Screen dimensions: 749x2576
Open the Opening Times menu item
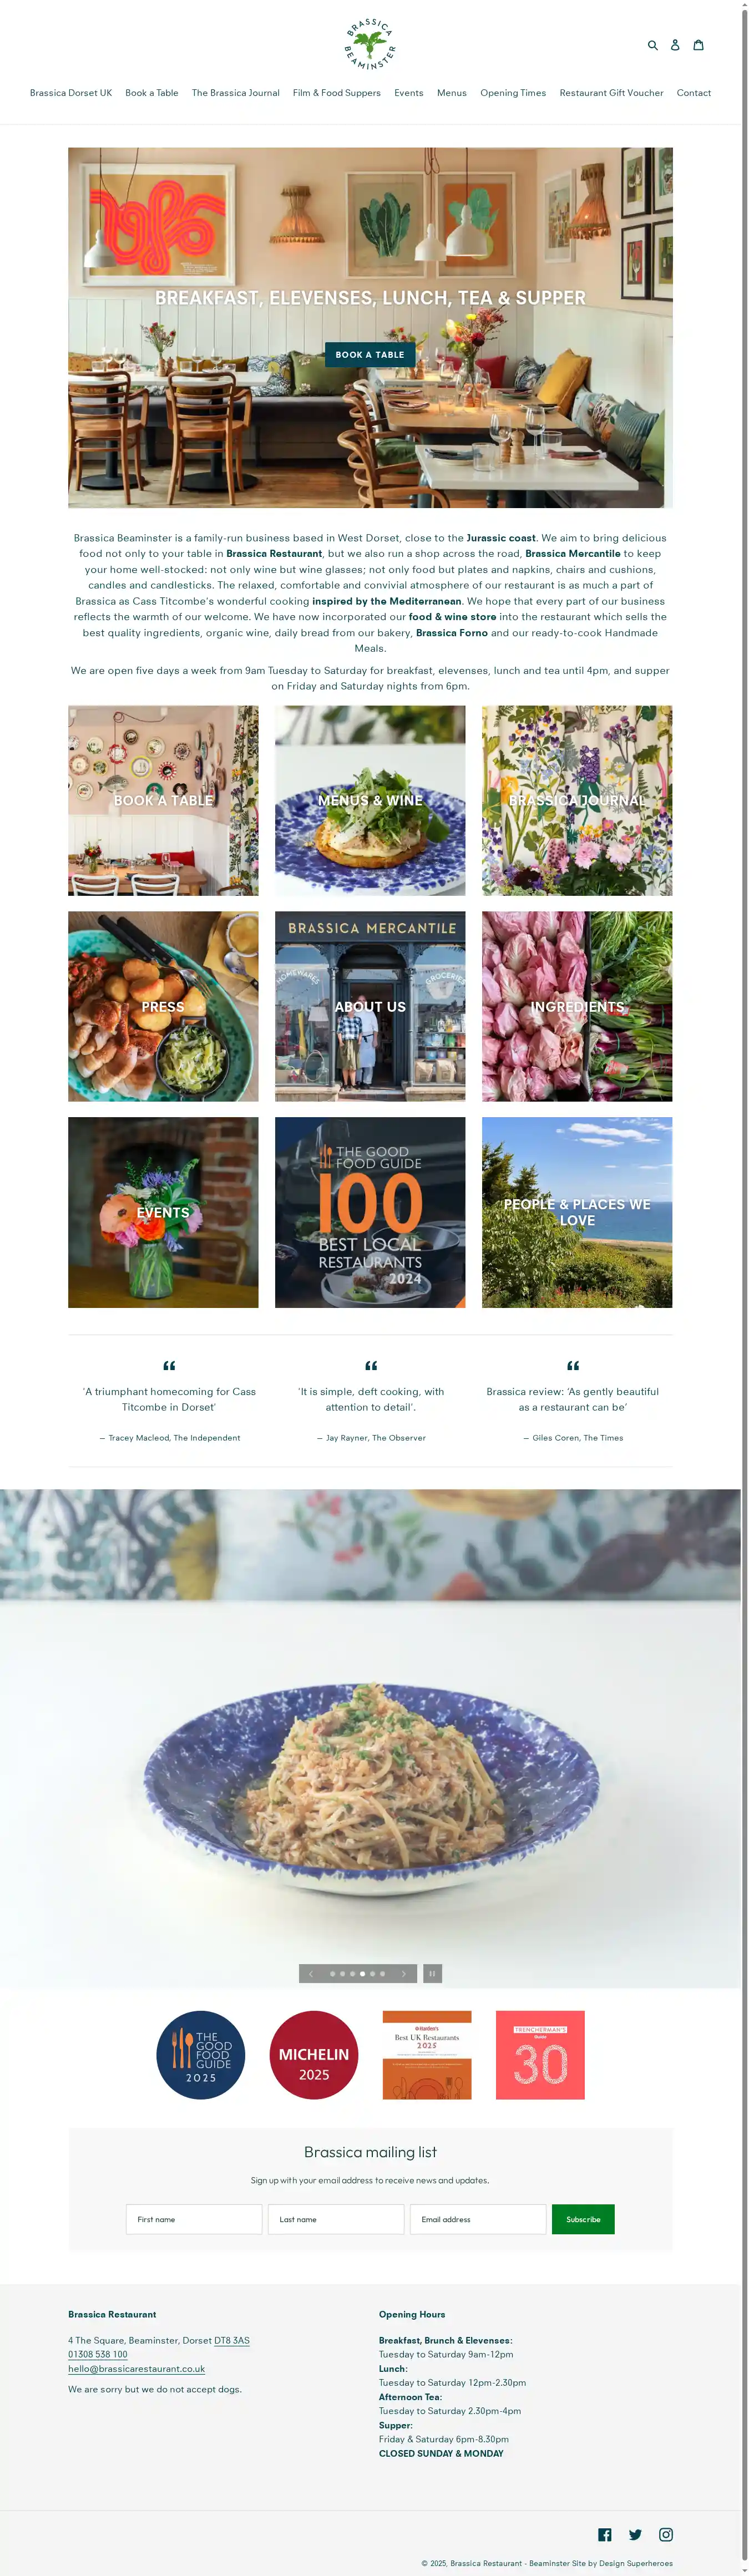513,93
